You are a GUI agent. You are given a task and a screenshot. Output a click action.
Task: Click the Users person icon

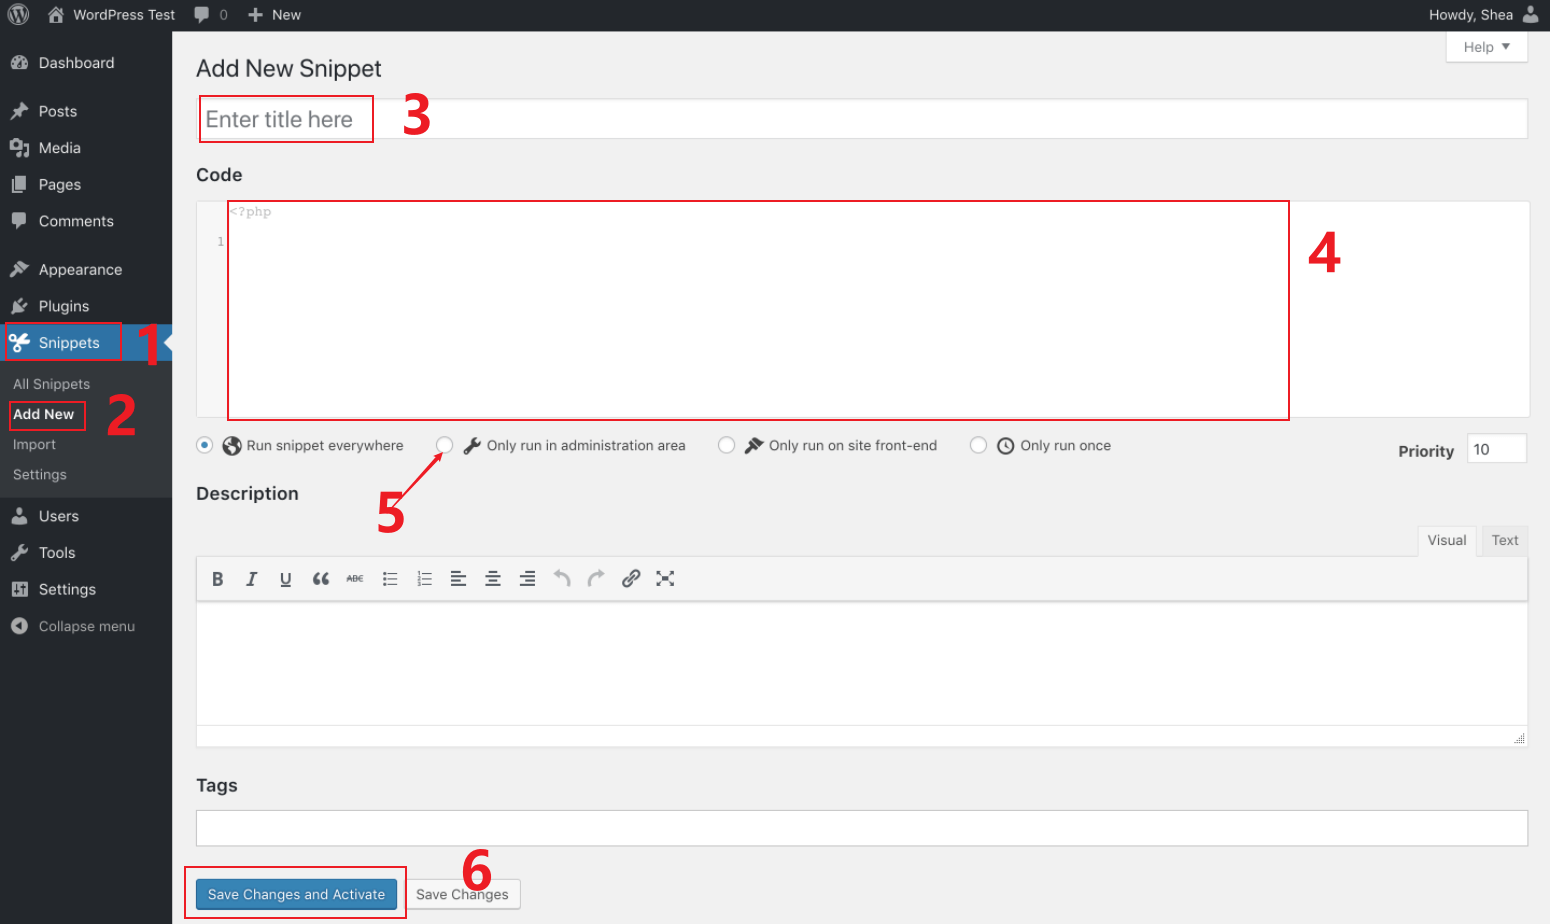(19, 516)
